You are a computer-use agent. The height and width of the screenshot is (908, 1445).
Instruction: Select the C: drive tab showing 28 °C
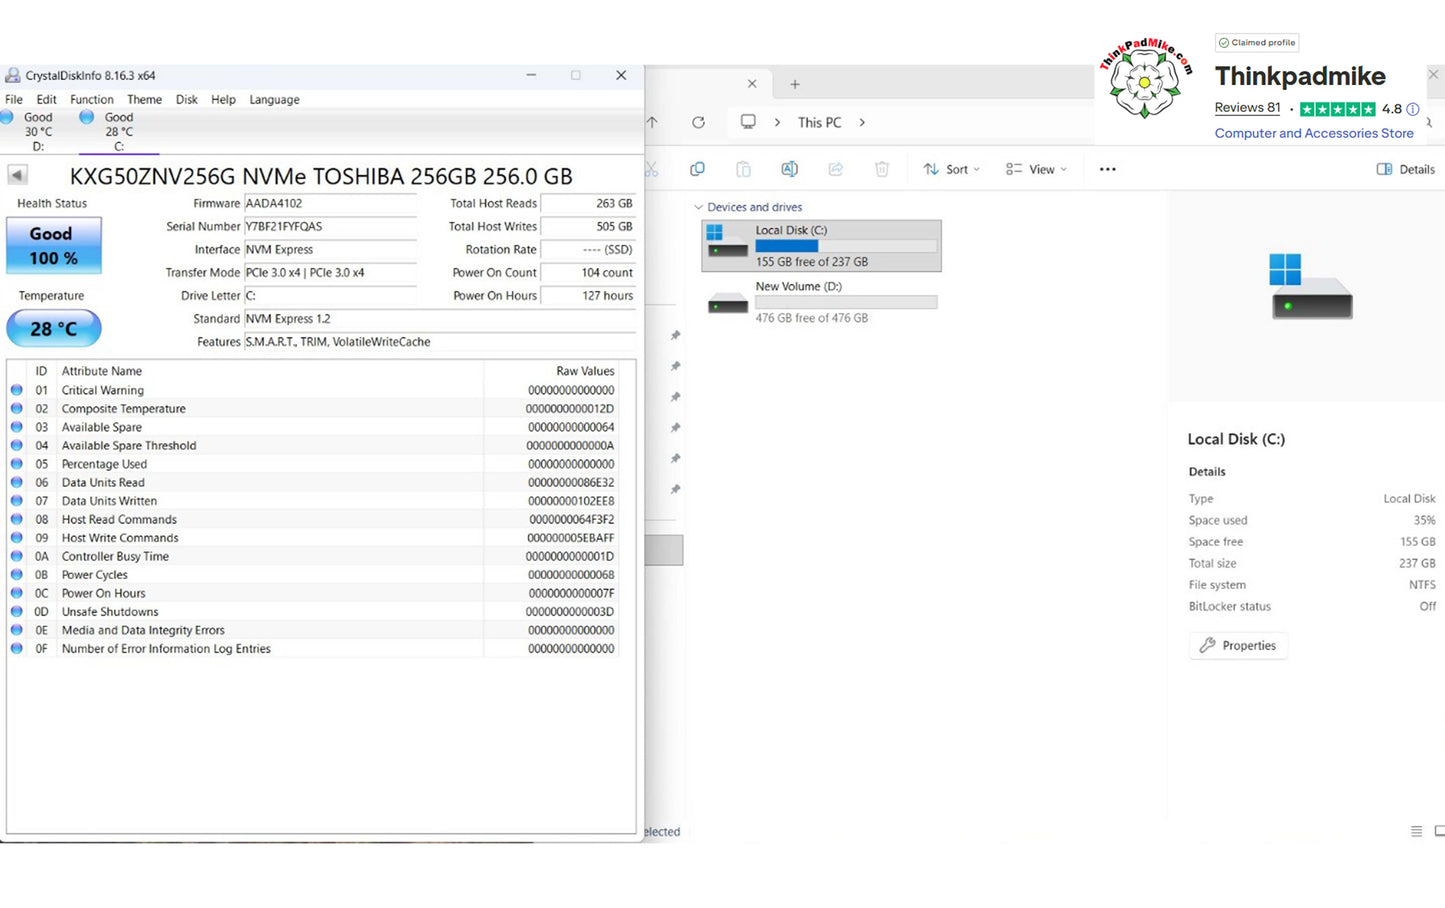point(118,131)
